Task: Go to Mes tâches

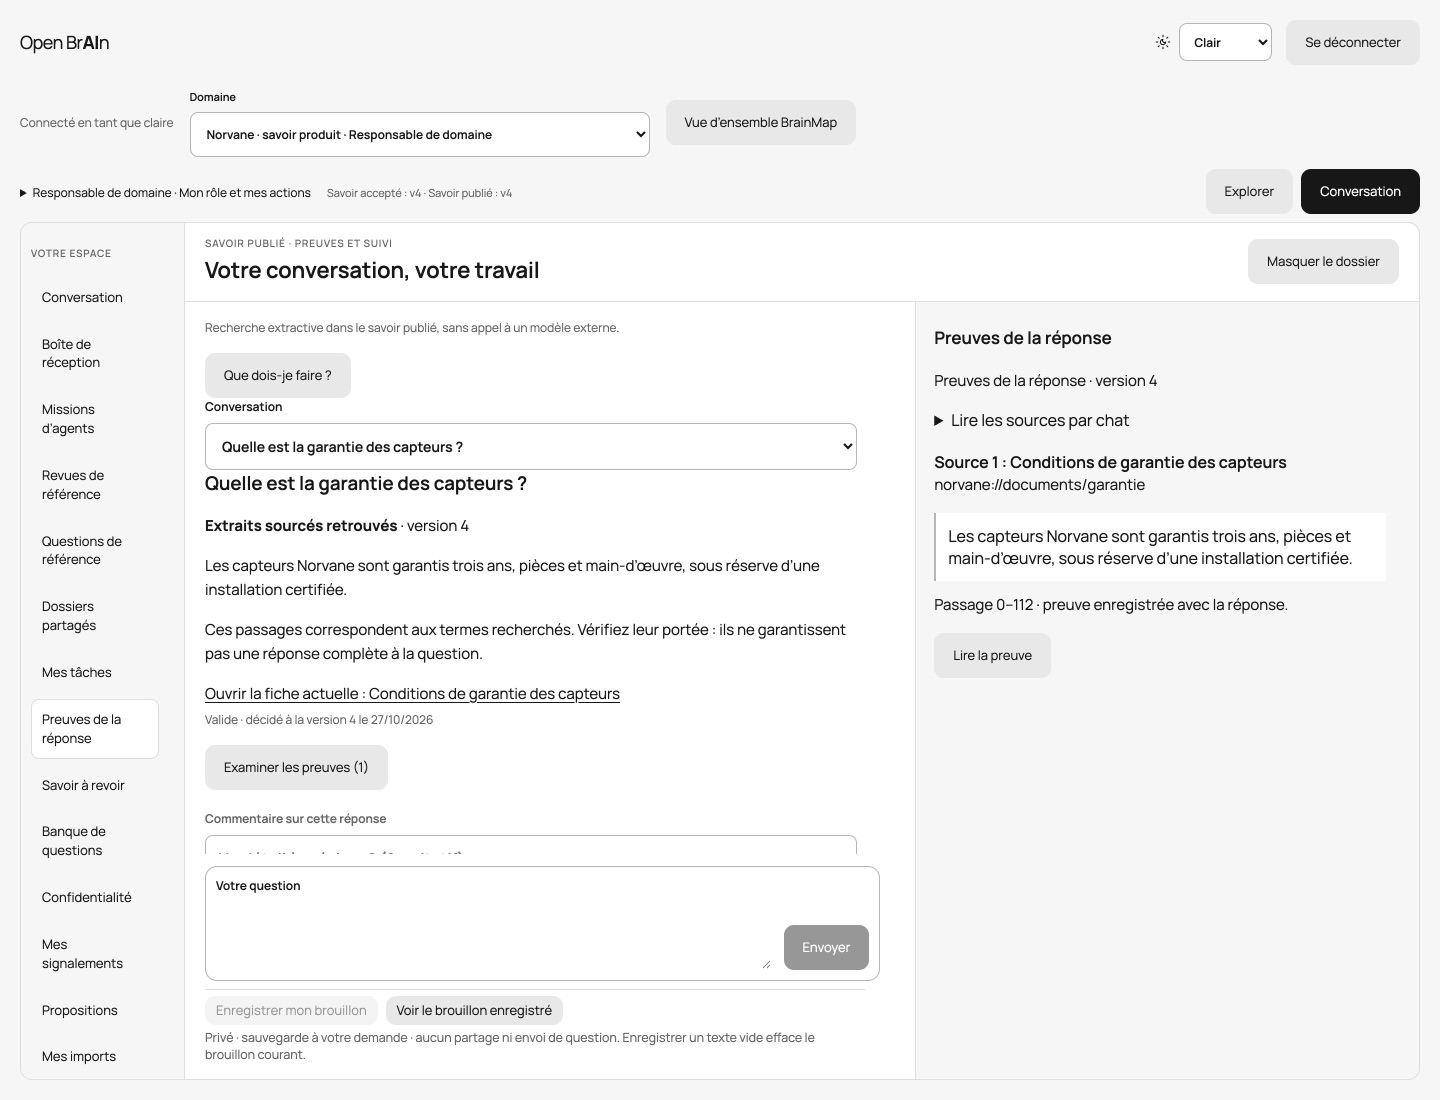Action: (95, 672)
